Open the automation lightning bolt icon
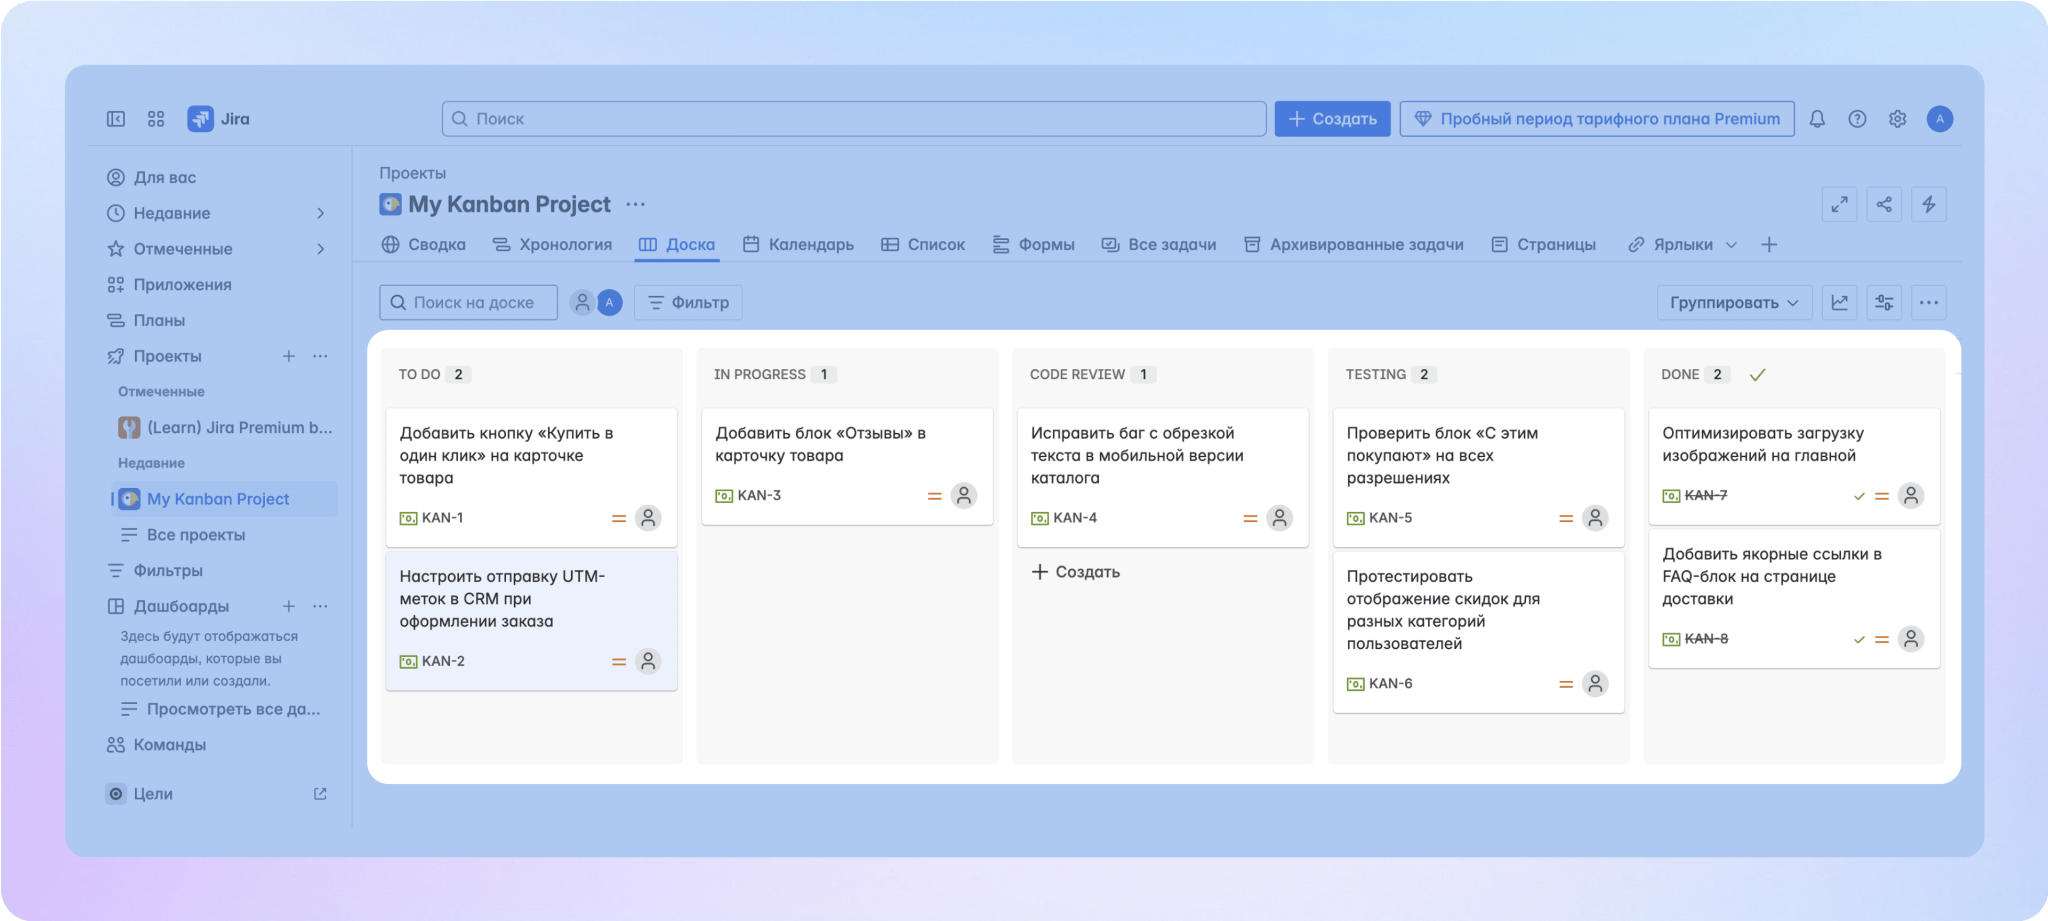 click(1928, 205)
